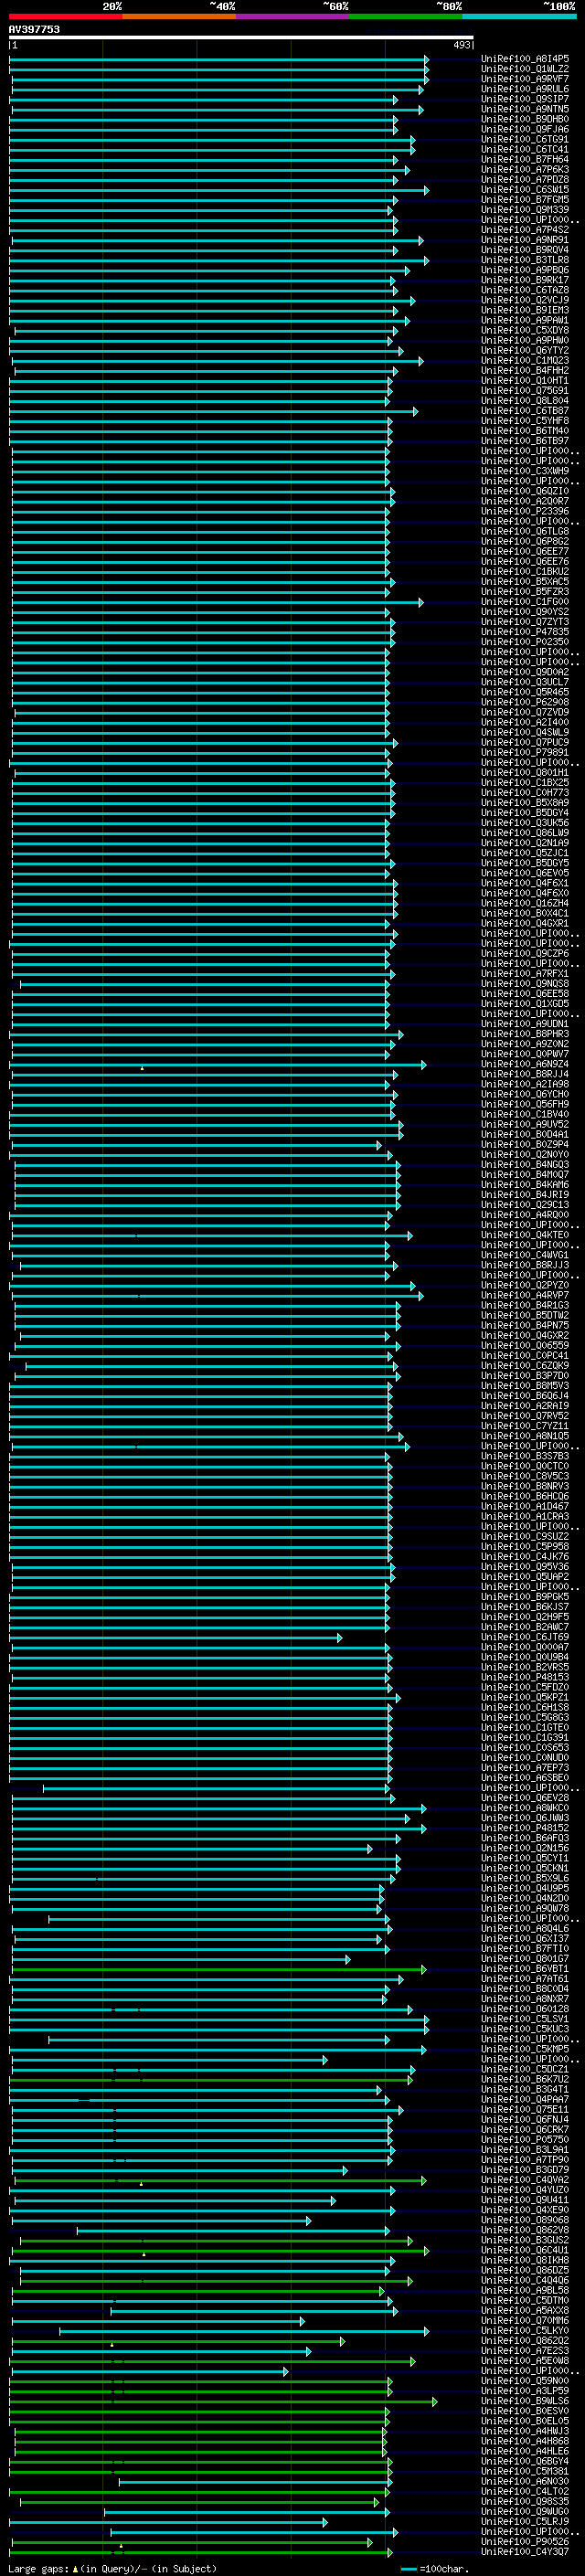The width and height of the screenshot is (585, 2576).
Task: Open hit UniRef100_A9RVF7
Action: click(x=525, y=79)
